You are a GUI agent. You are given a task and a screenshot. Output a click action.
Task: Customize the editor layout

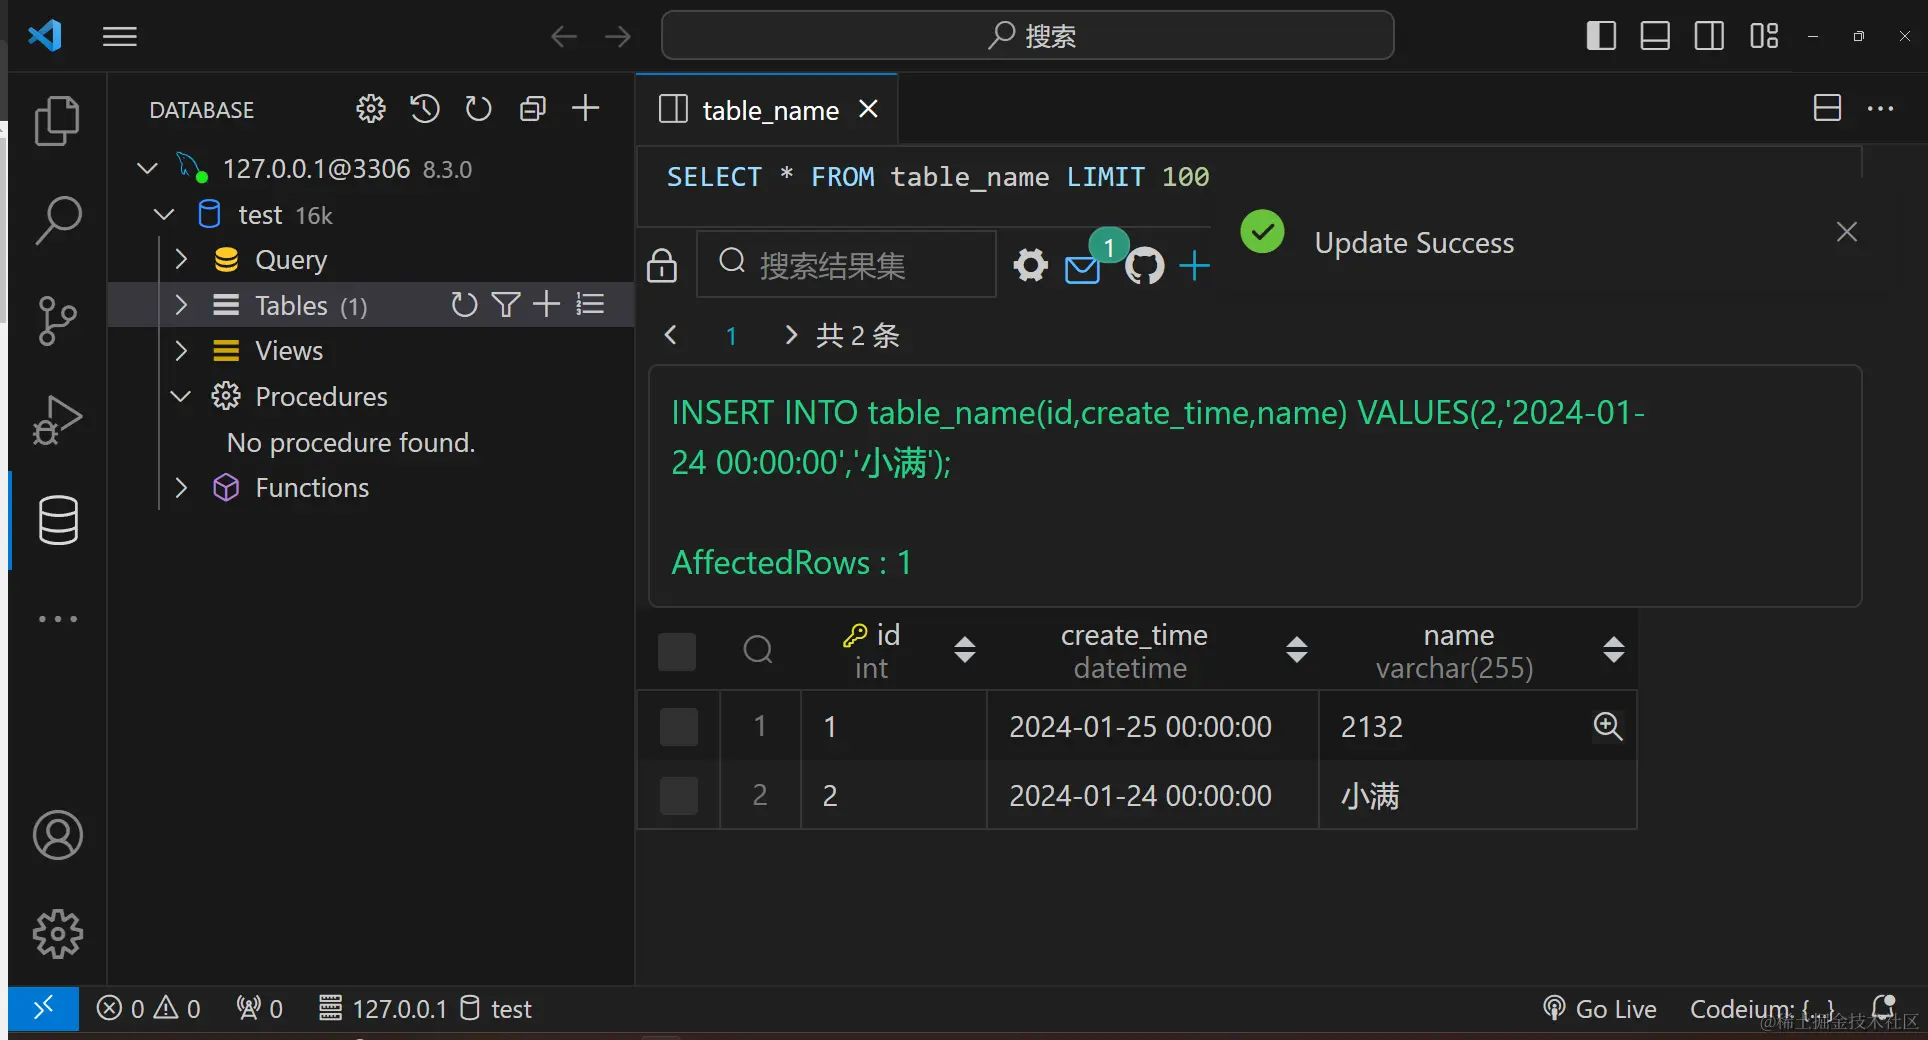point(1764,36)
